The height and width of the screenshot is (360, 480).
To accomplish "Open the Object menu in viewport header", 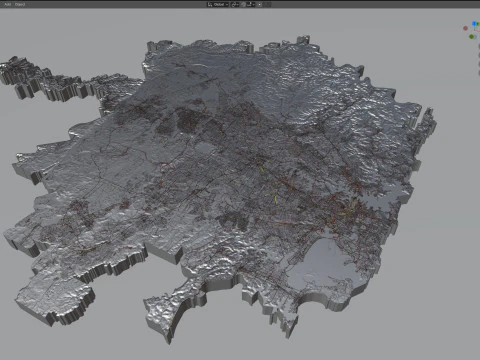I will click(x=20, y=4).
